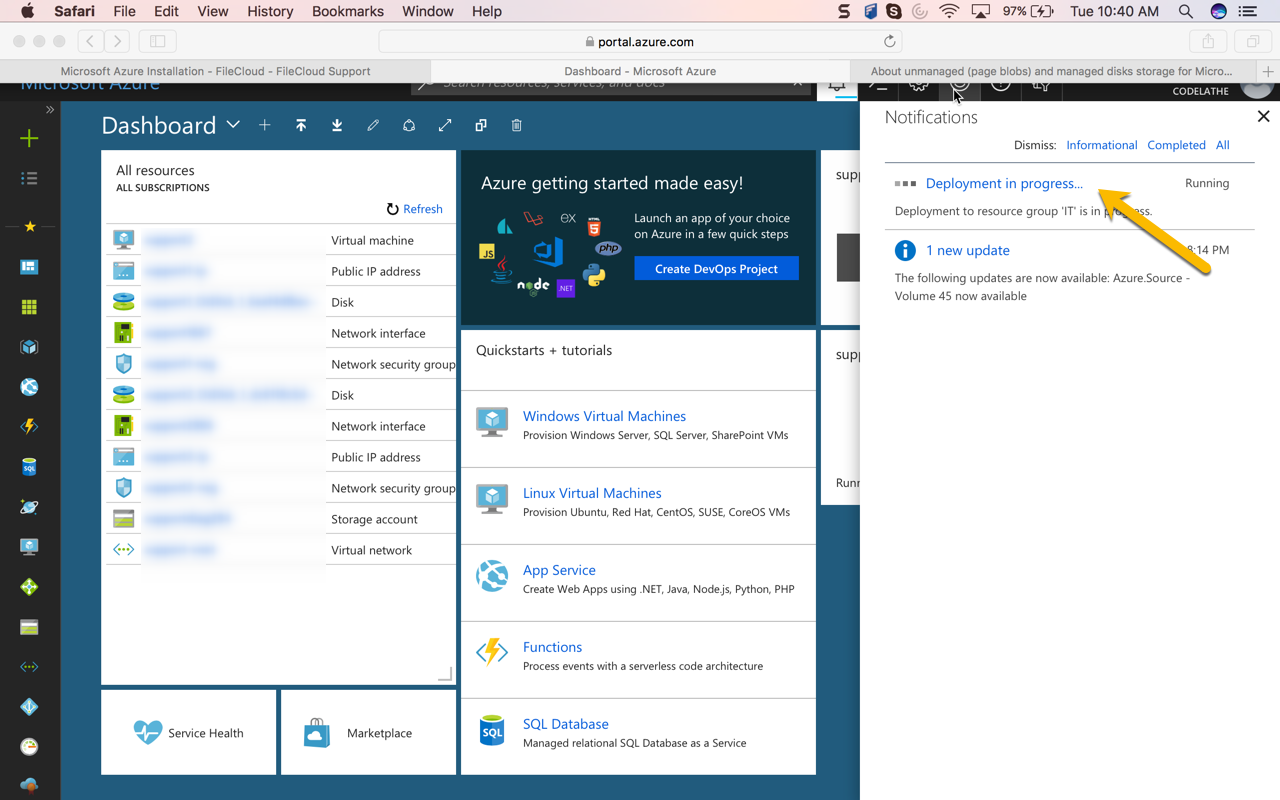This screenshot has width=1280, height=800.
Task: Click the Share dashboard icon
Action: tap(409, 126)
